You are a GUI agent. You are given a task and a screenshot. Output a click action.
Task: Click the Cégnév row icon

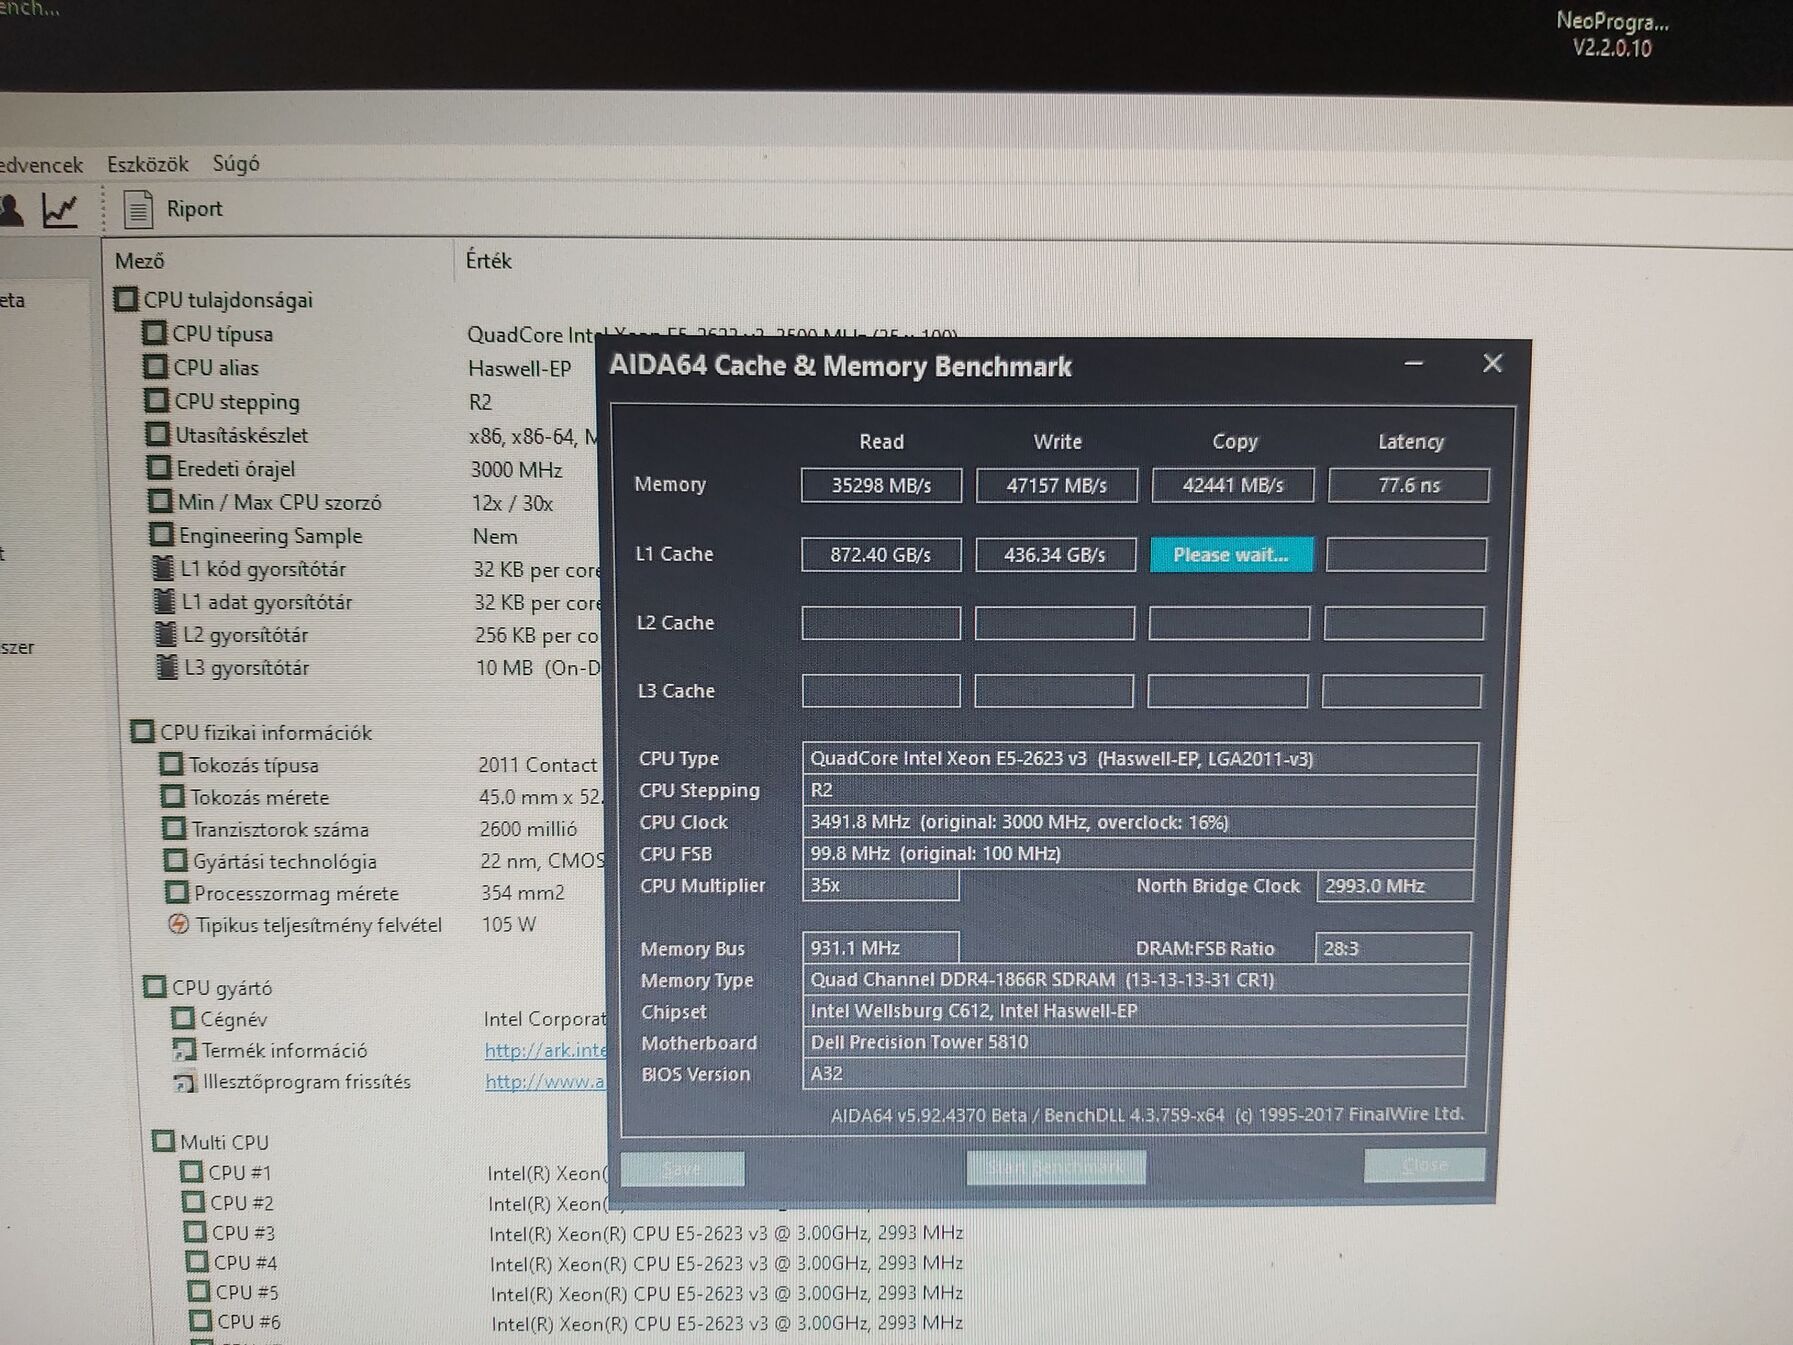183,1018
